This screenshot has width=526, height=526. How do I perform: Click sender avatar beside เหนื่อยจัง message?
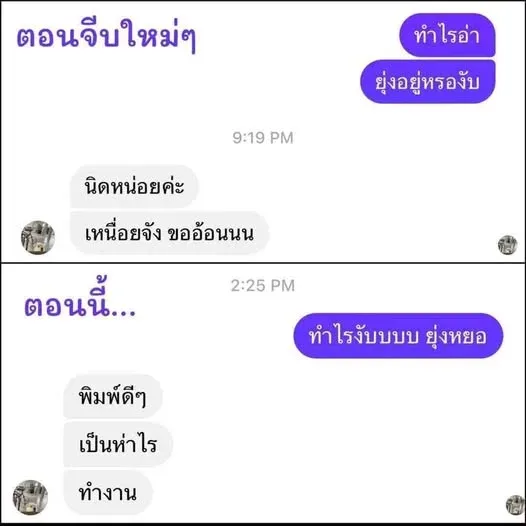click(38, 237)
